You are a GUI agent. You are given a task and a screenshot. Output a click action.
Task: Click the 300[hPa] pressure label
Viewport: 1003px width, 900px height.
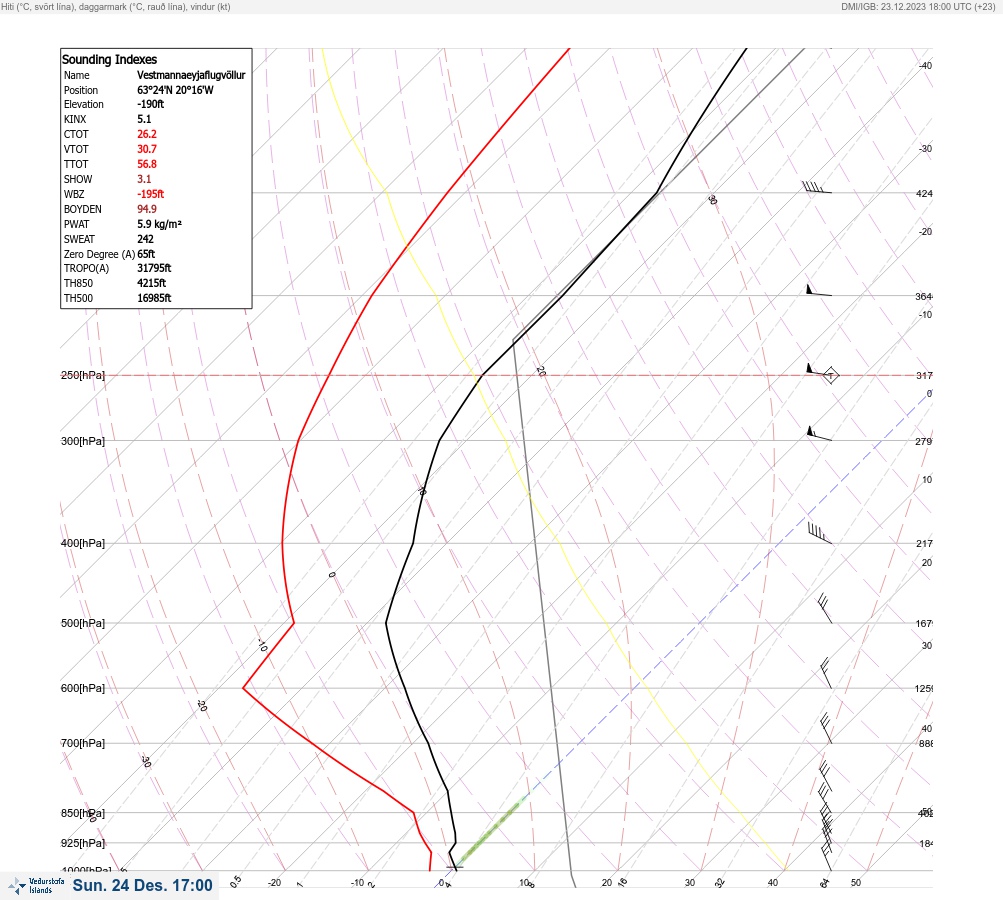click(83, 441)
